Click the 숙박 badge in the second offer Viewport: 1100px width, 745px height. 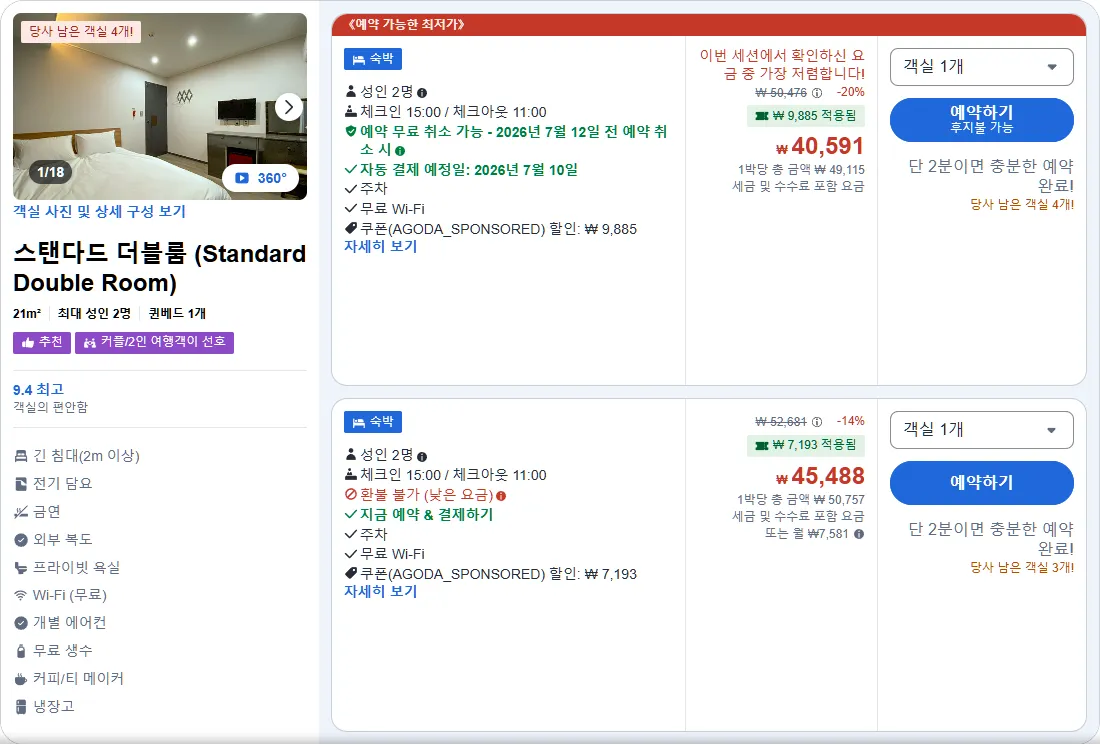[373, 422]
